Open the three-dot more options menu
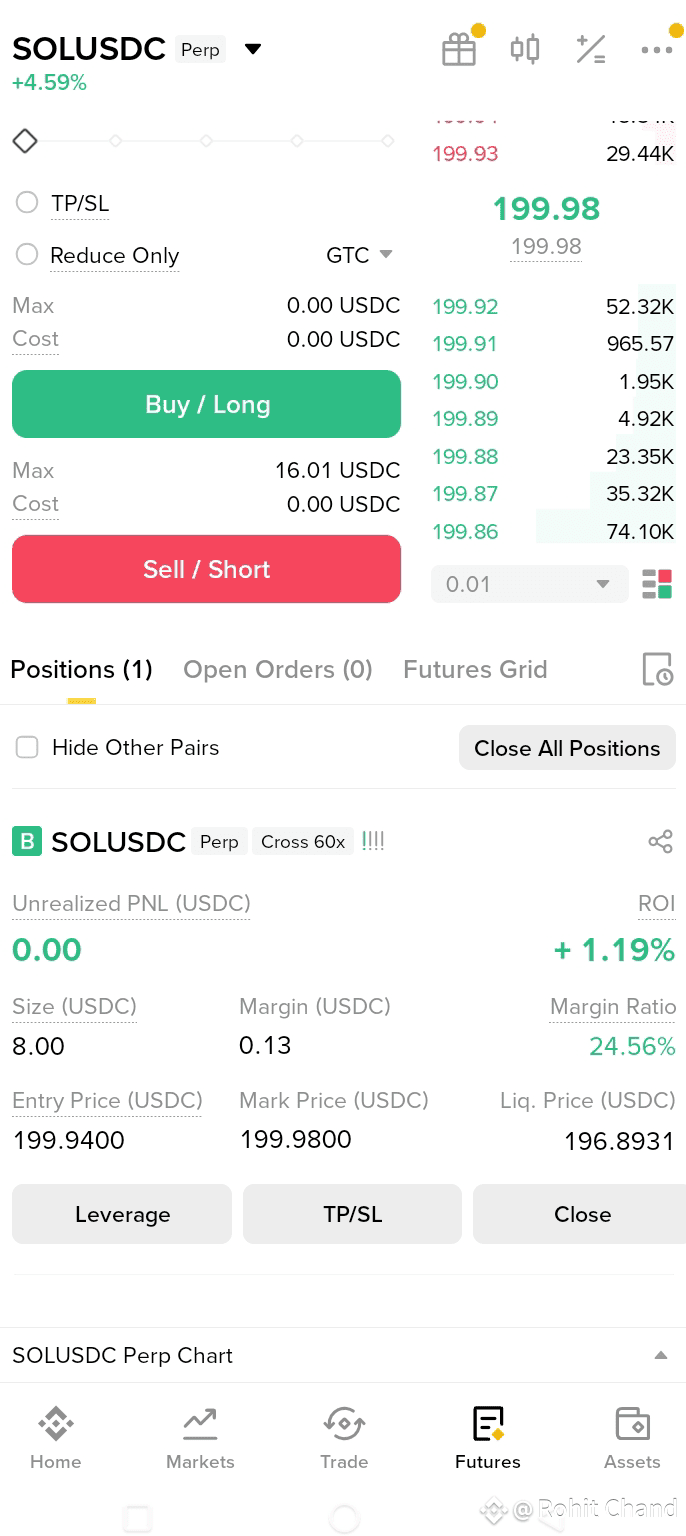The image size is (686, 1536). (657, 49)
